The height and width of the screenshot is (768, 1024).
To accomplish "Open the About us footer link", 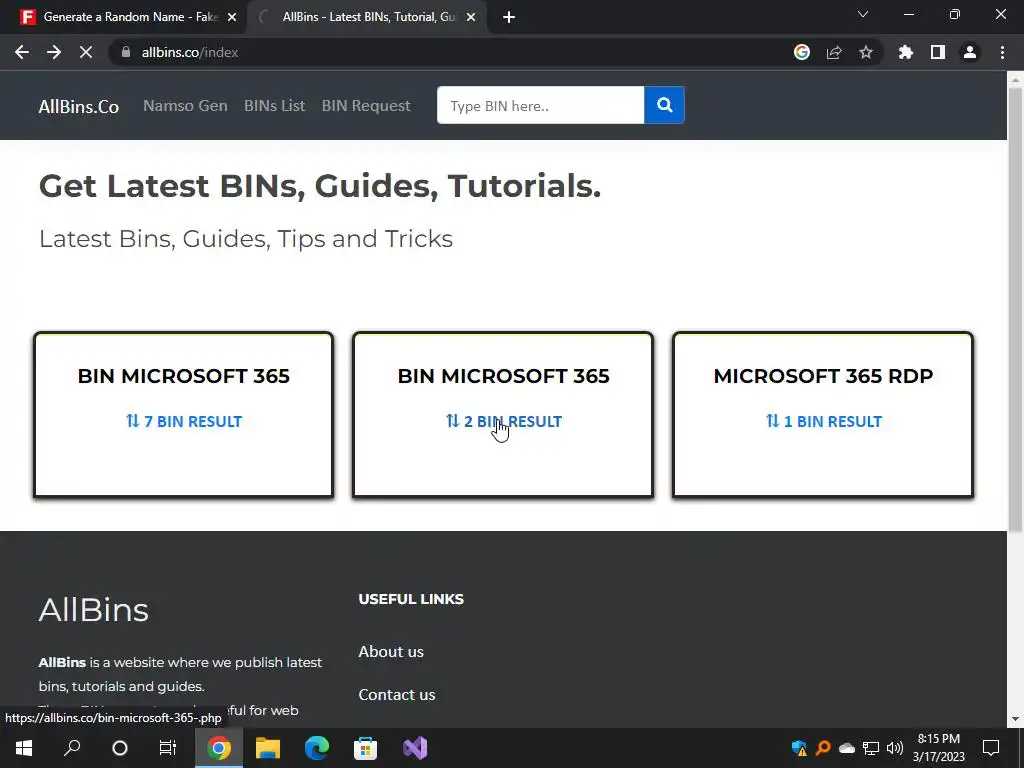I will [391, 651].
